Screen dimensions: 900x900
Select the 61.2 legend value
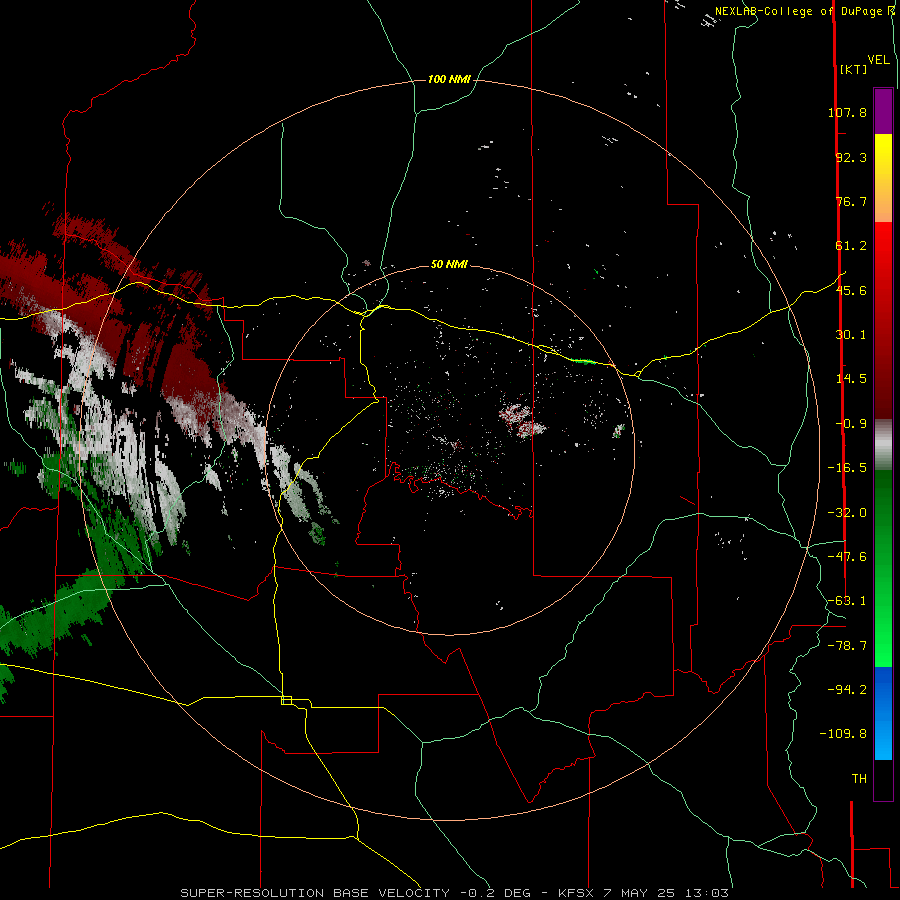point(851,246)
